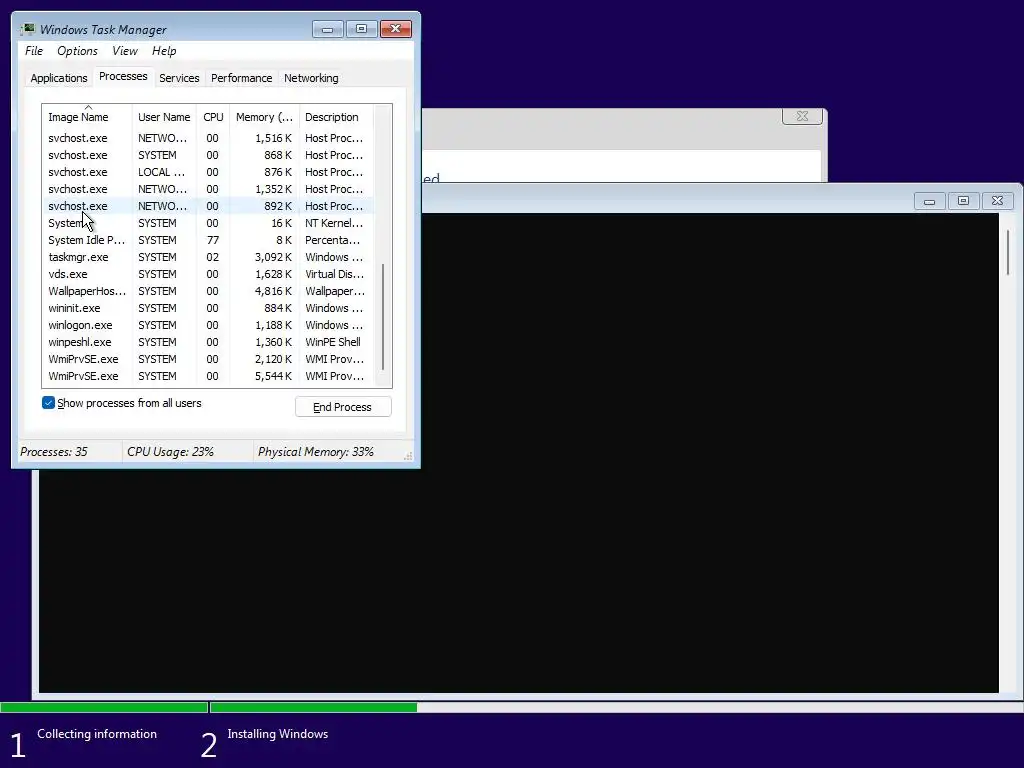1024x768 pixels.
Task: Click the End Process button
Action: (x=343, y=407)
